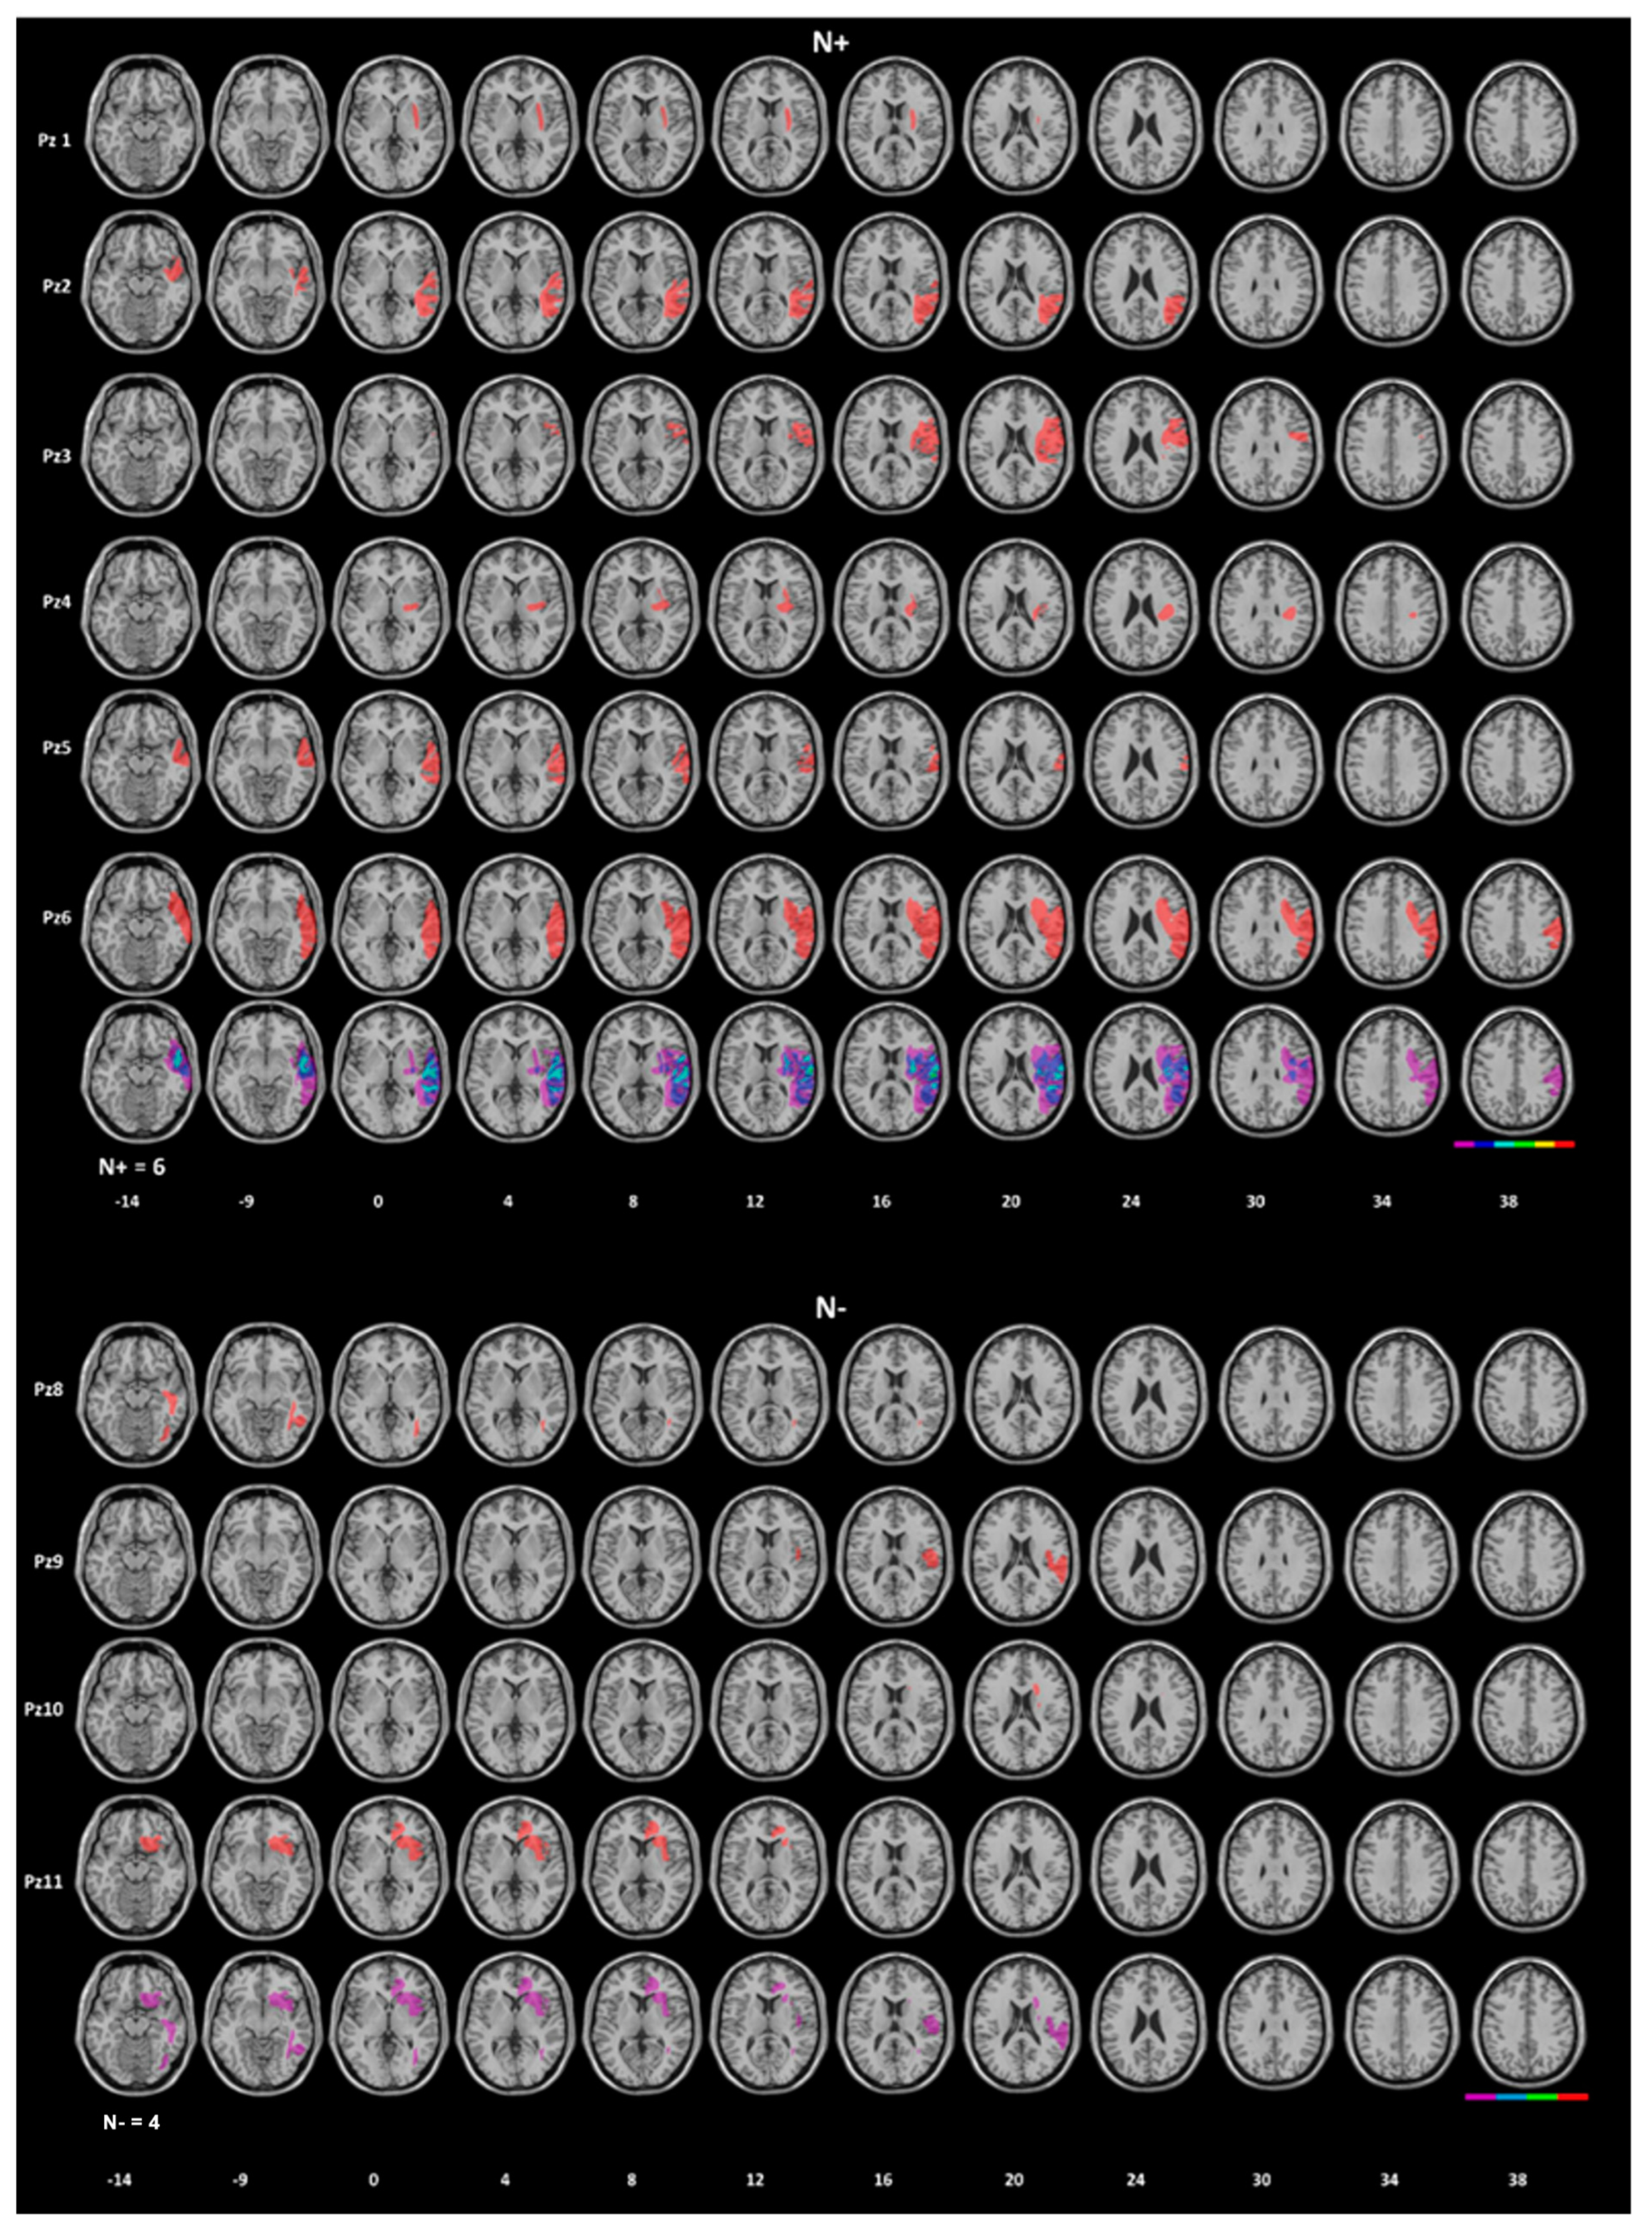1652x2230 pixels.
Task: Select the Pz4 row label
Action: [x=56, y=603]
